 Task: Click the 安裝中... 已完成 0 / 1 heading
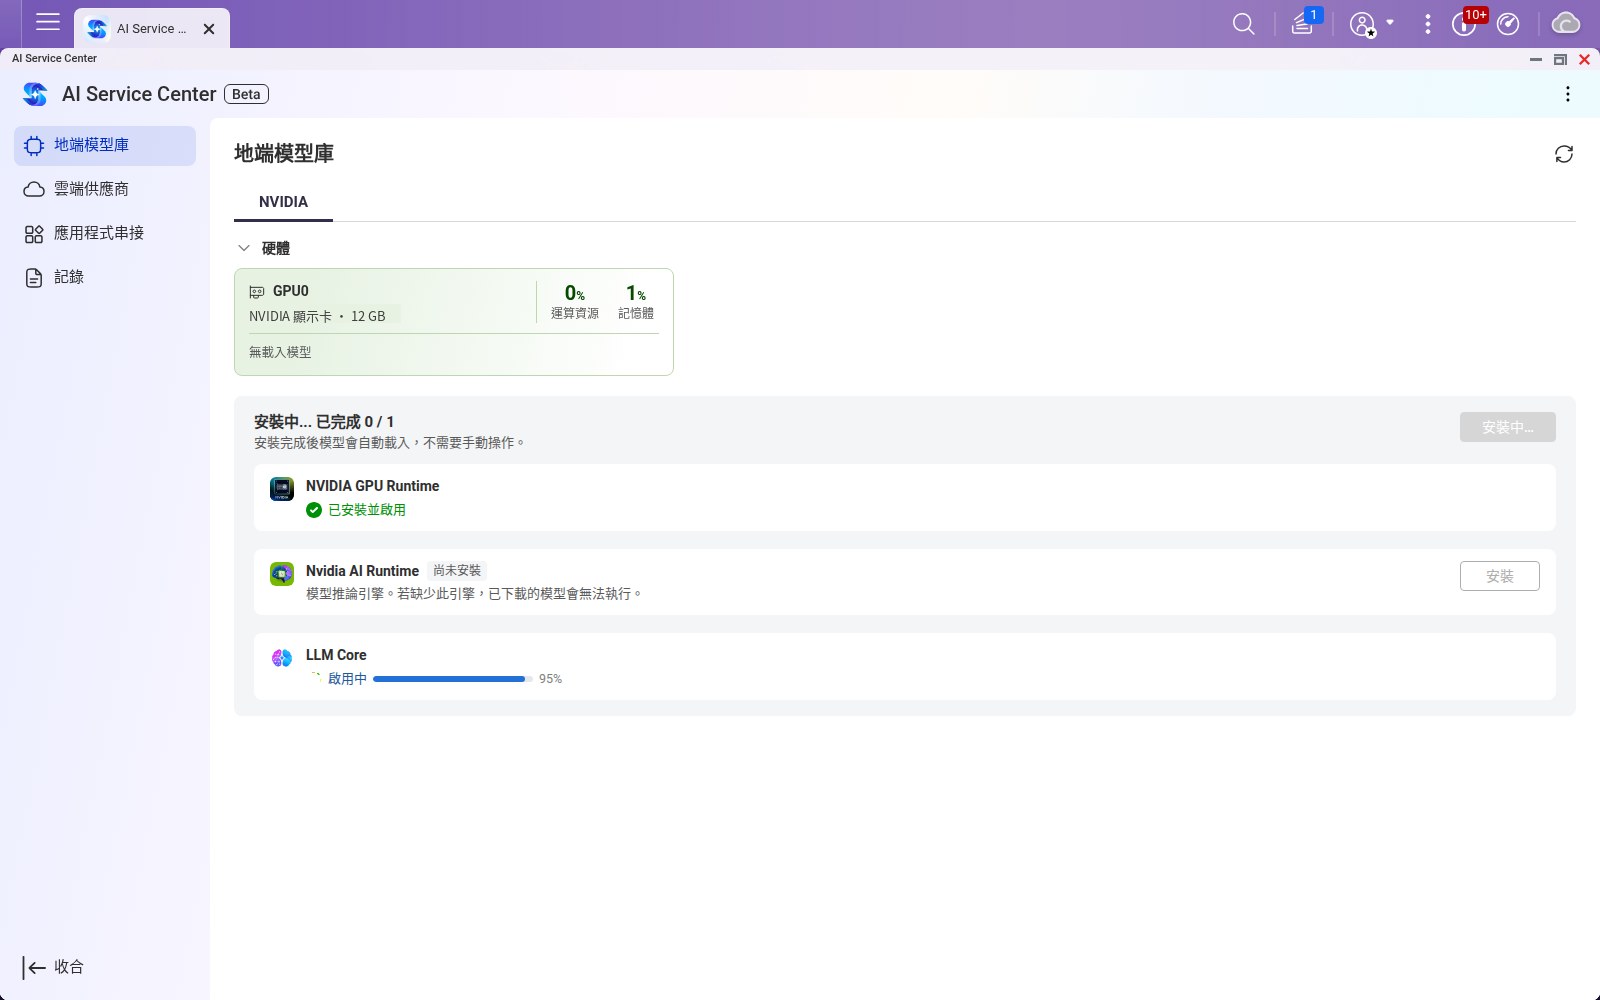tap(324, 422)
